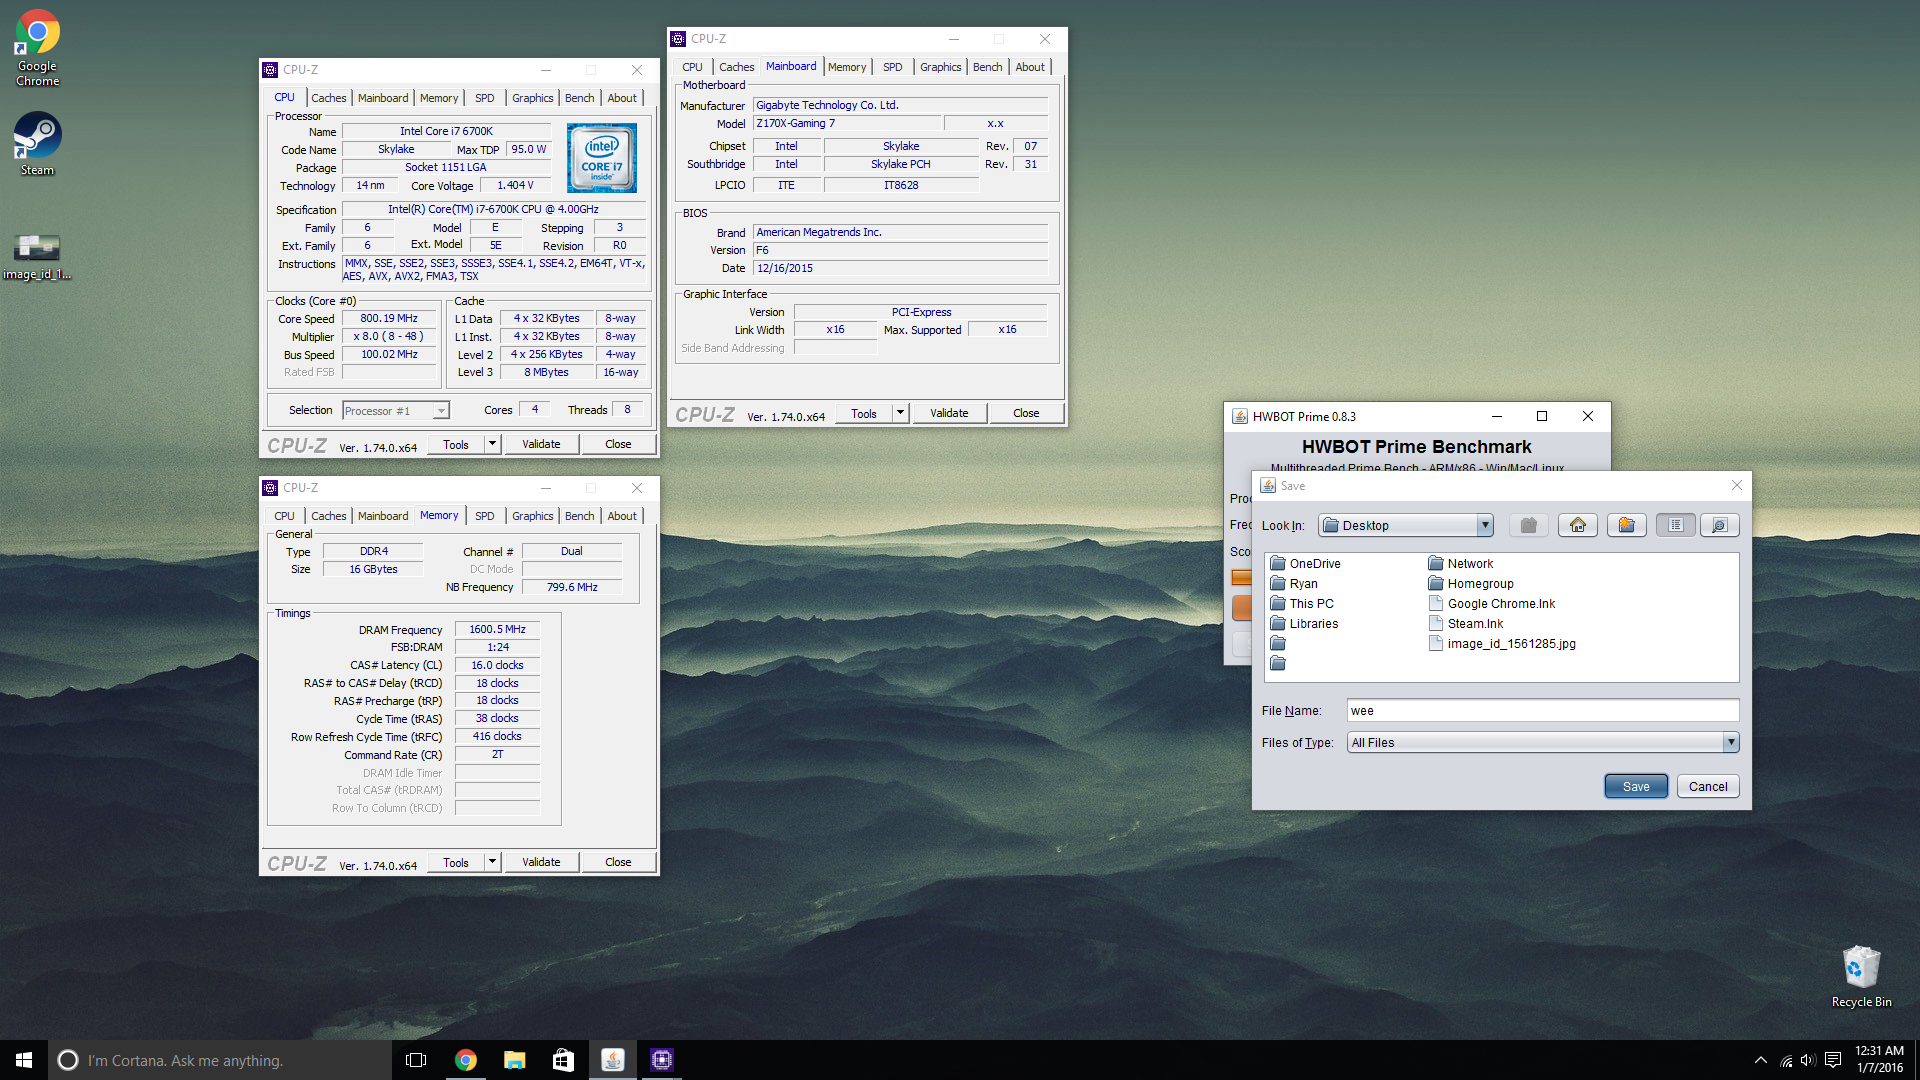1920x1080 pixels.
Task: Open Mainboard tab in CPU-Z Memory window
Action: click(382, 516)
